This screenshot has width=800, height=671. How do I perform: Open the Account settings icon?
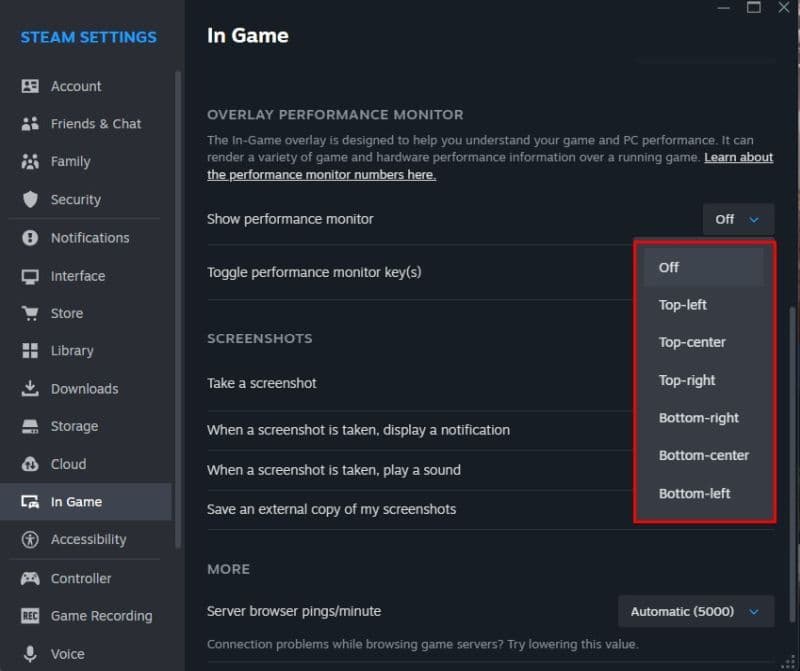click(30, 86)
